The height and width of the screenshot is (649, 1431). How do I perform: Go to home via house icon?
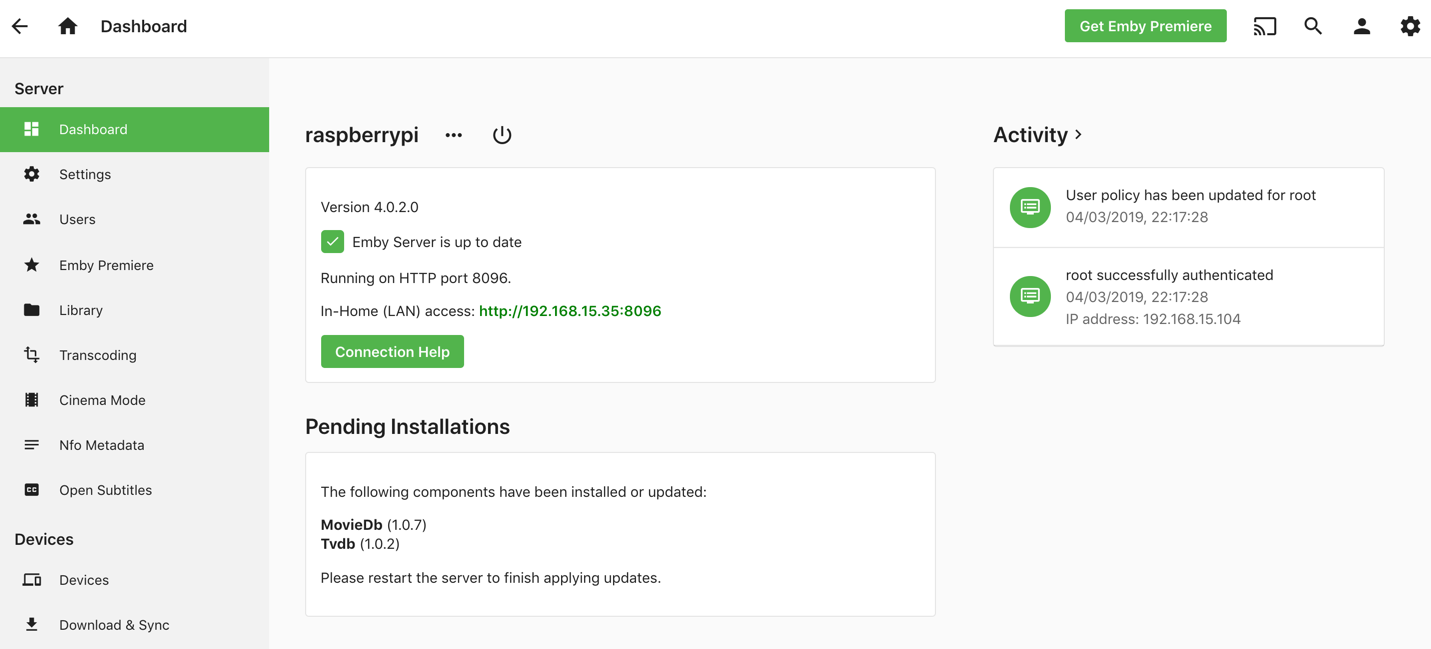(x=68, y=27)
